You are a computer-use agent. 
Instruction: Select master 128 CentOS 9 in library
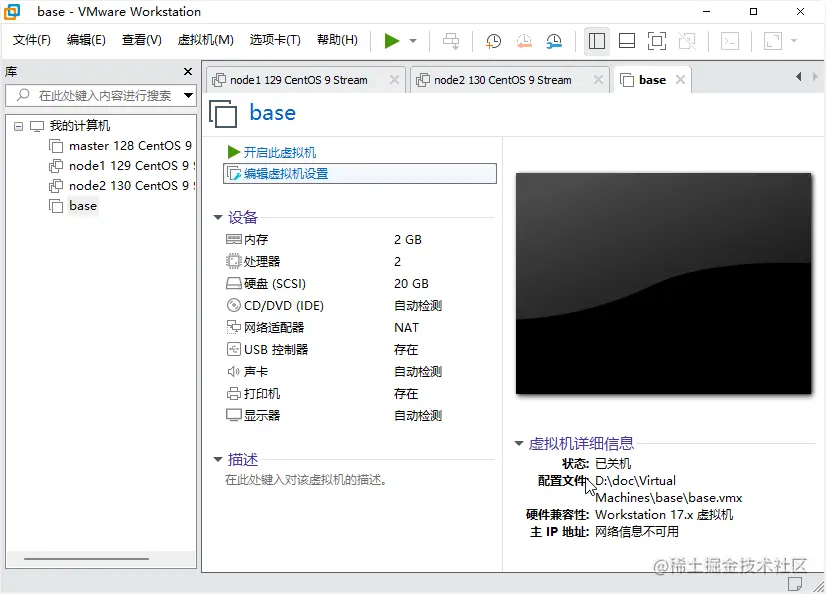(x=130, y=146)
